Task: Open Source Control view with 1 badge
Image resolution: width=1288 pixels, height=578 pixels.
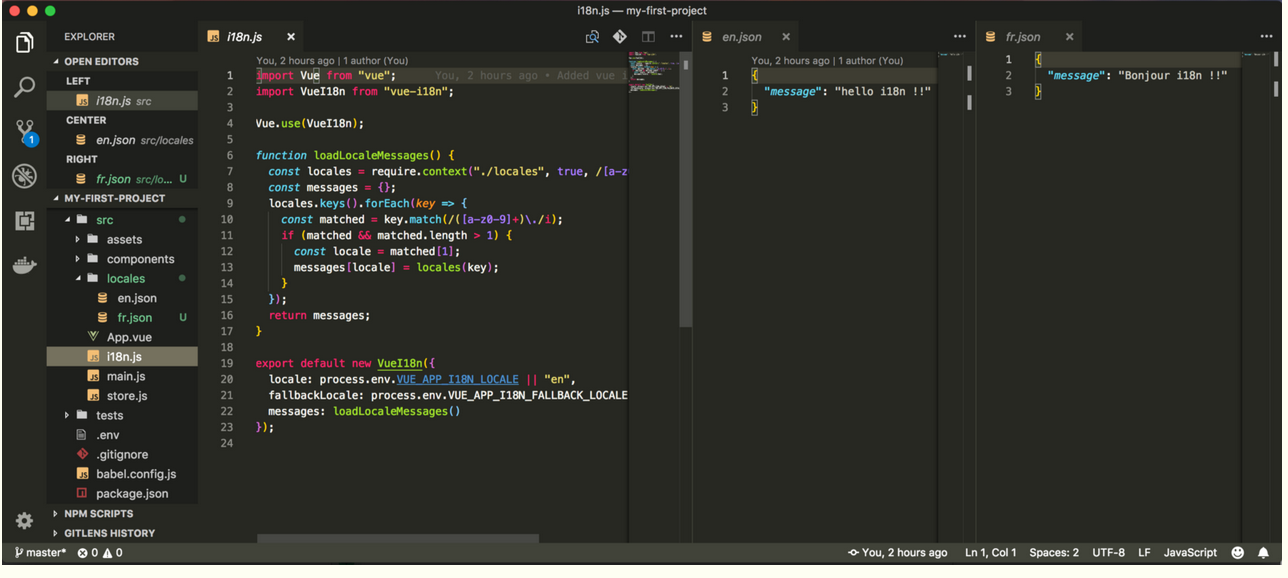Action: click(x=25, y=132)
